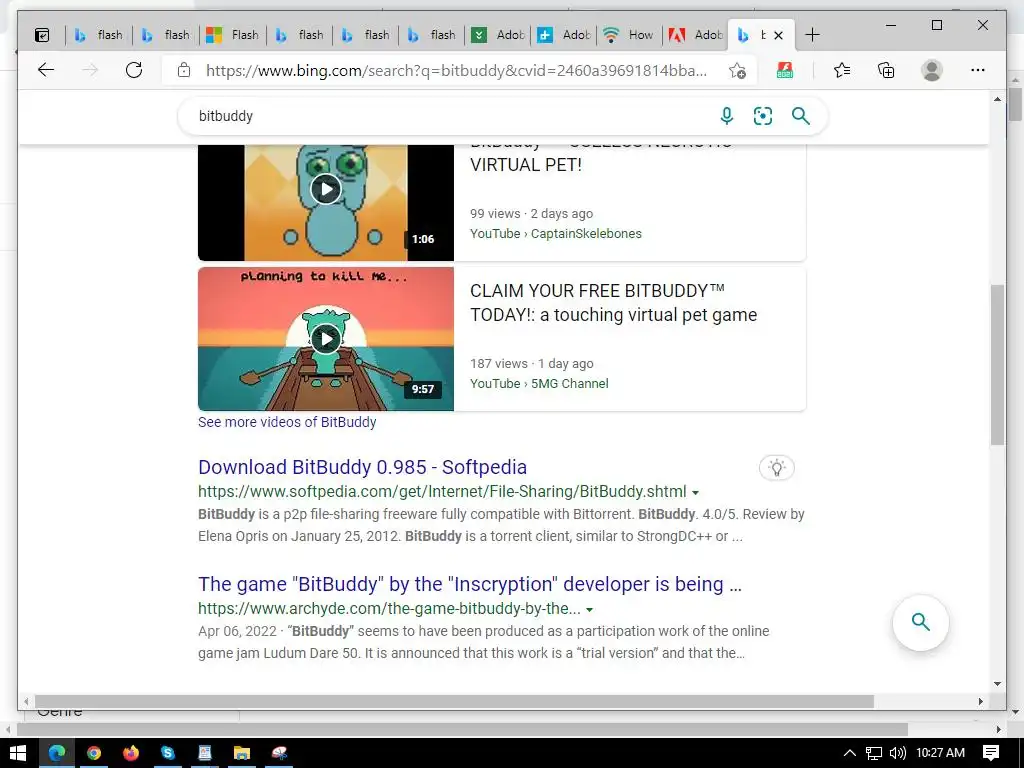This screenshot has width=1024, height=768.
Task: Open the Favorites list icon
Action: [842, 70]
